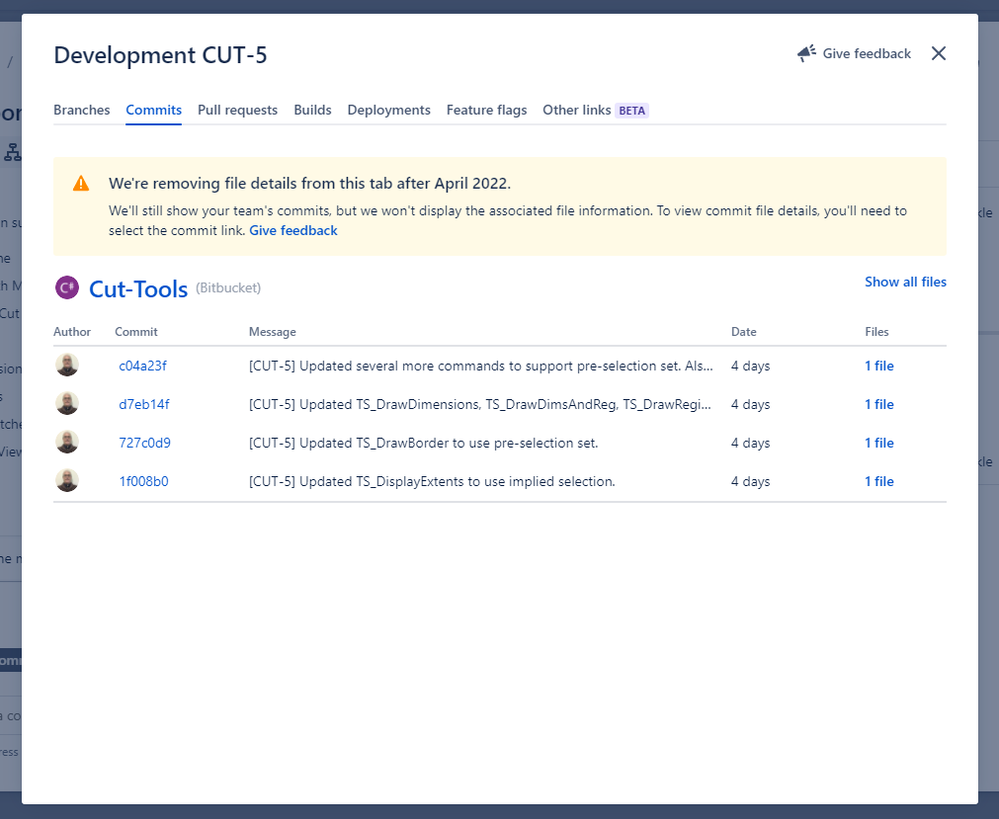Click author avatar for commit 1f008b0
The image size is (999, 819).
(x=67, y=481)
